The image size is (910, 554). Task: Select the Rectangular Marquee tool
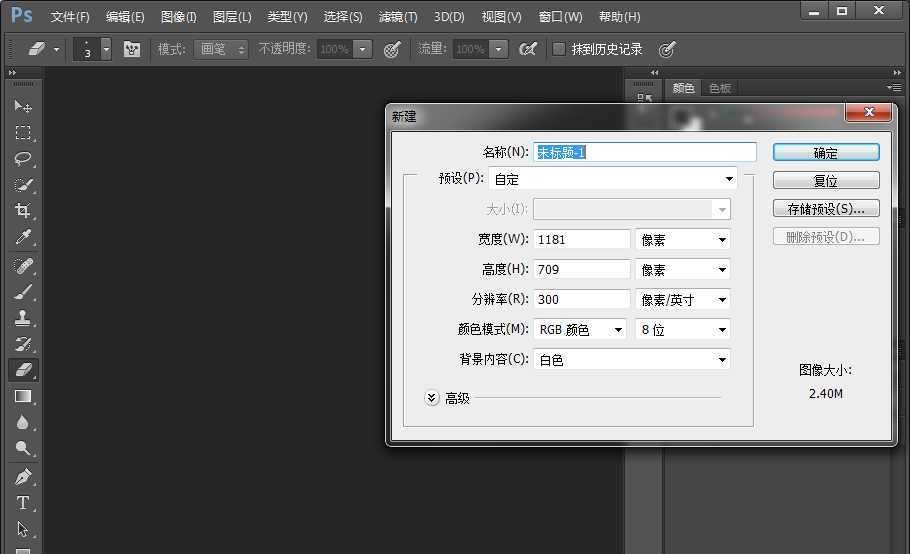click(x=22, y=133)
